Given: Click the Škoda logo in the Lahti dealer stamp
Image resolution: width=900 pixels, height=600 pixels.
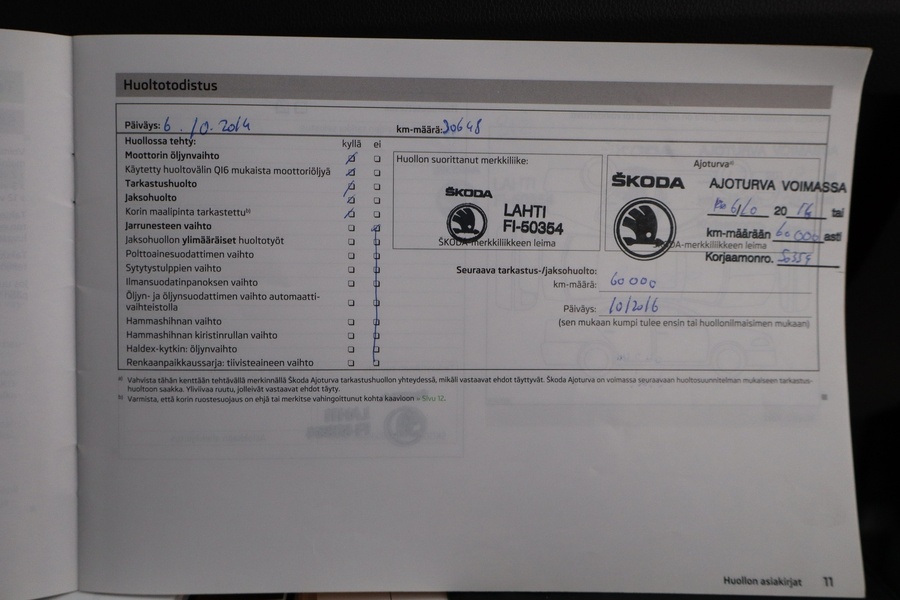Looking at the screenshot, I should point(466,222).
